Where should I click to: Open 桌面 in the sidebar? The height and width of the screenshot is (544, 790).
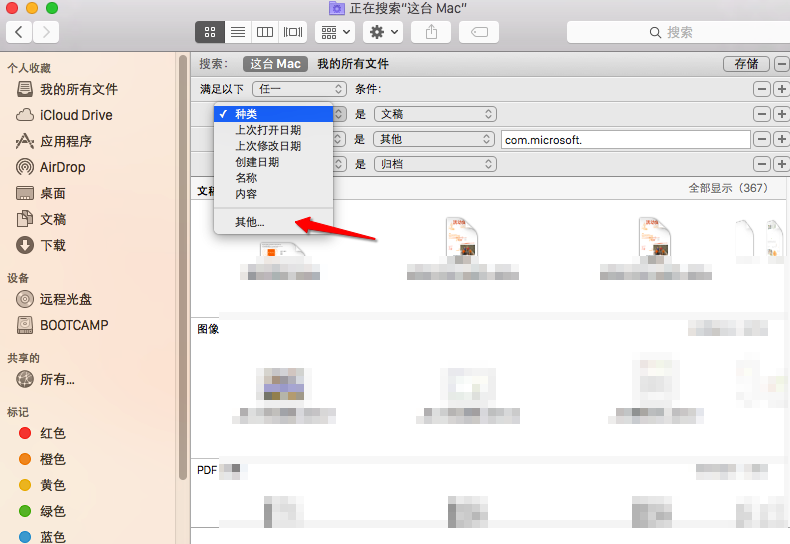tap(41, 193)
